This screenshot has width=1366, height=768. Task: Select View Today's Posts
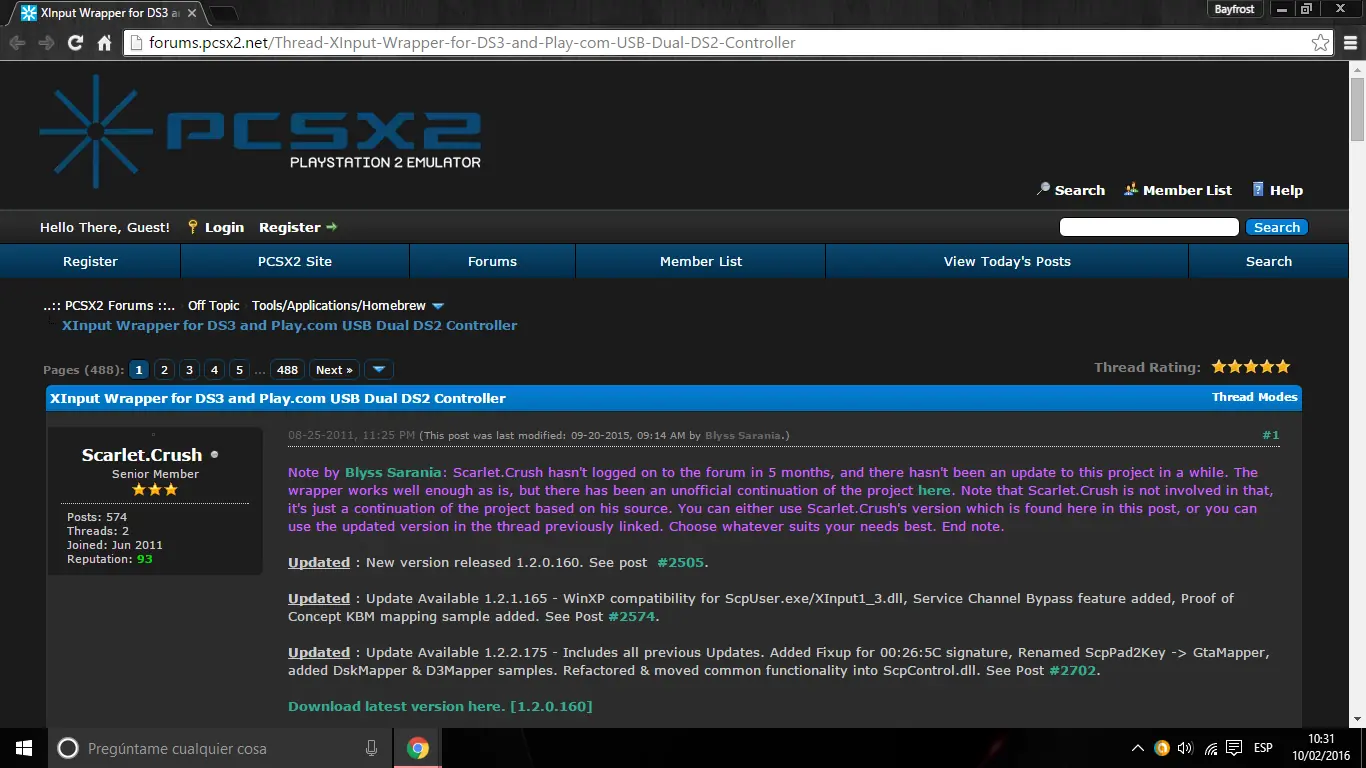1007,261
